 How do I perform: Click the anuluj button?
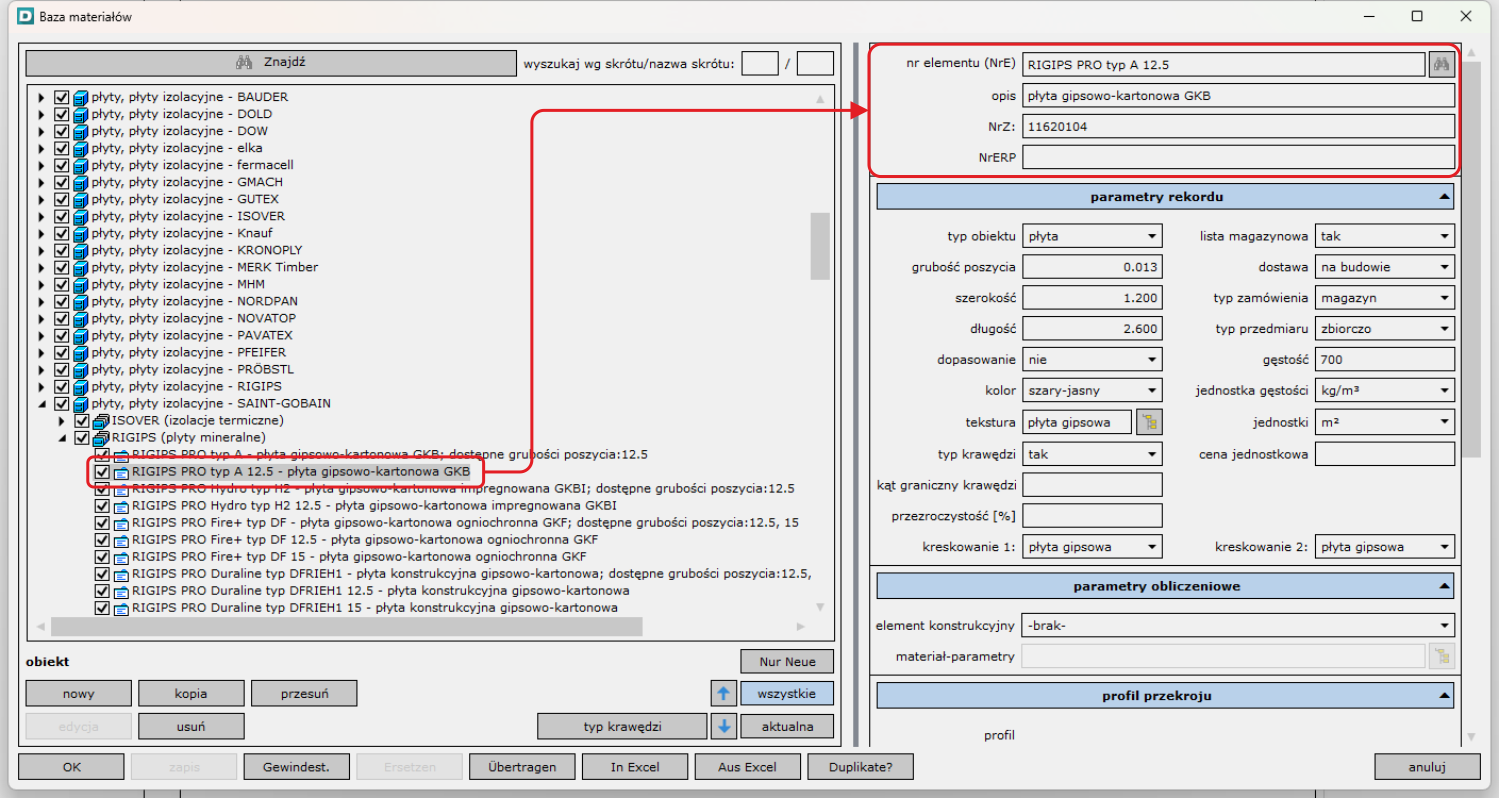(x=1427, y=767)
